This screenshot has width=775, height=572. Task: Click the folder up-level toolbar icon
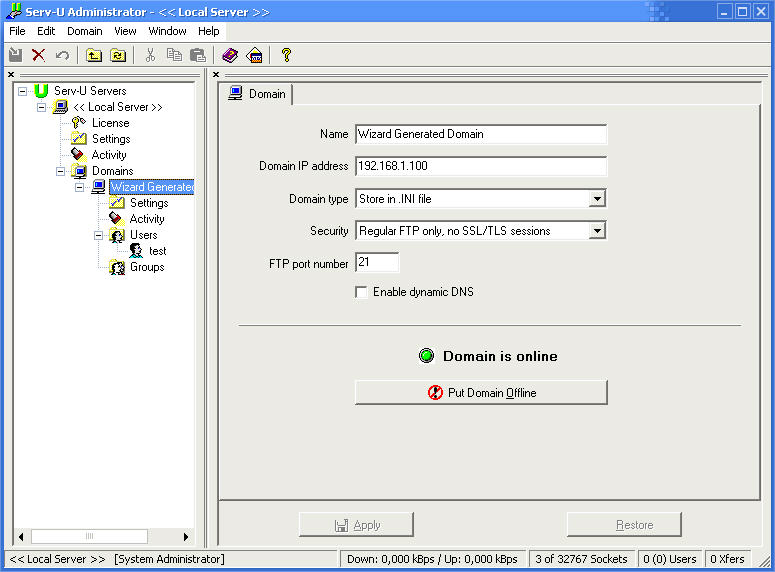coord(94,55)
